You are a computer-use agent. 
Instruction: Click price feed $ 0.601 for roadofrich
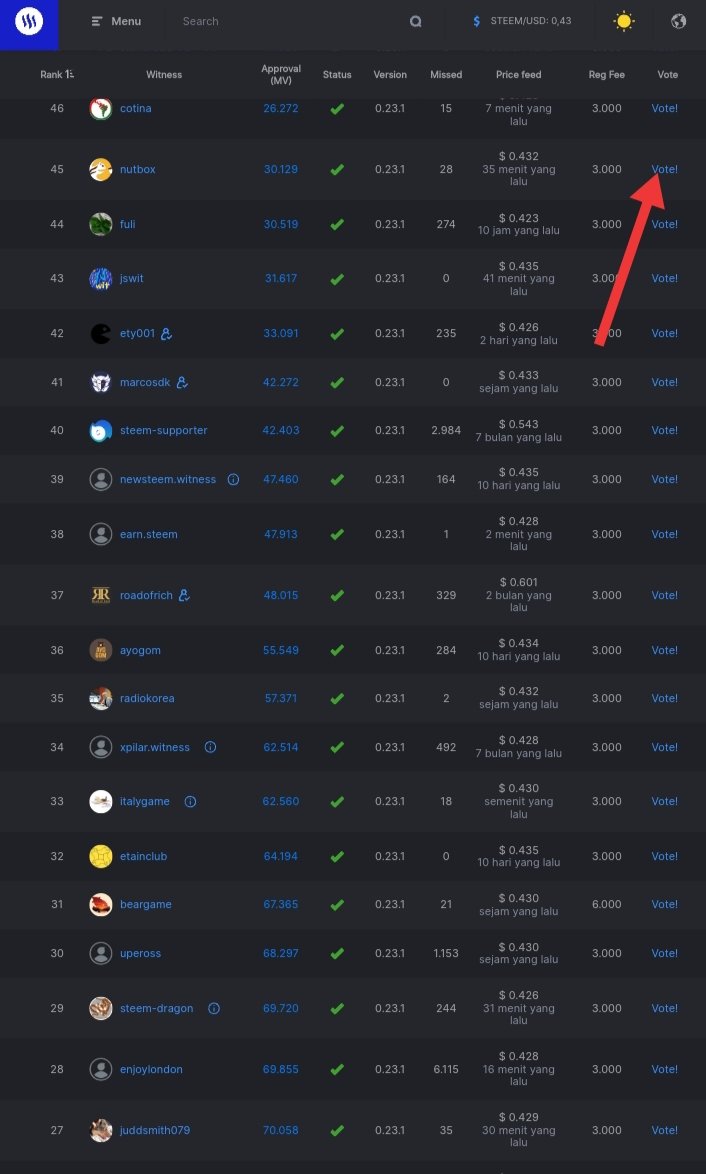coord(518,582)
